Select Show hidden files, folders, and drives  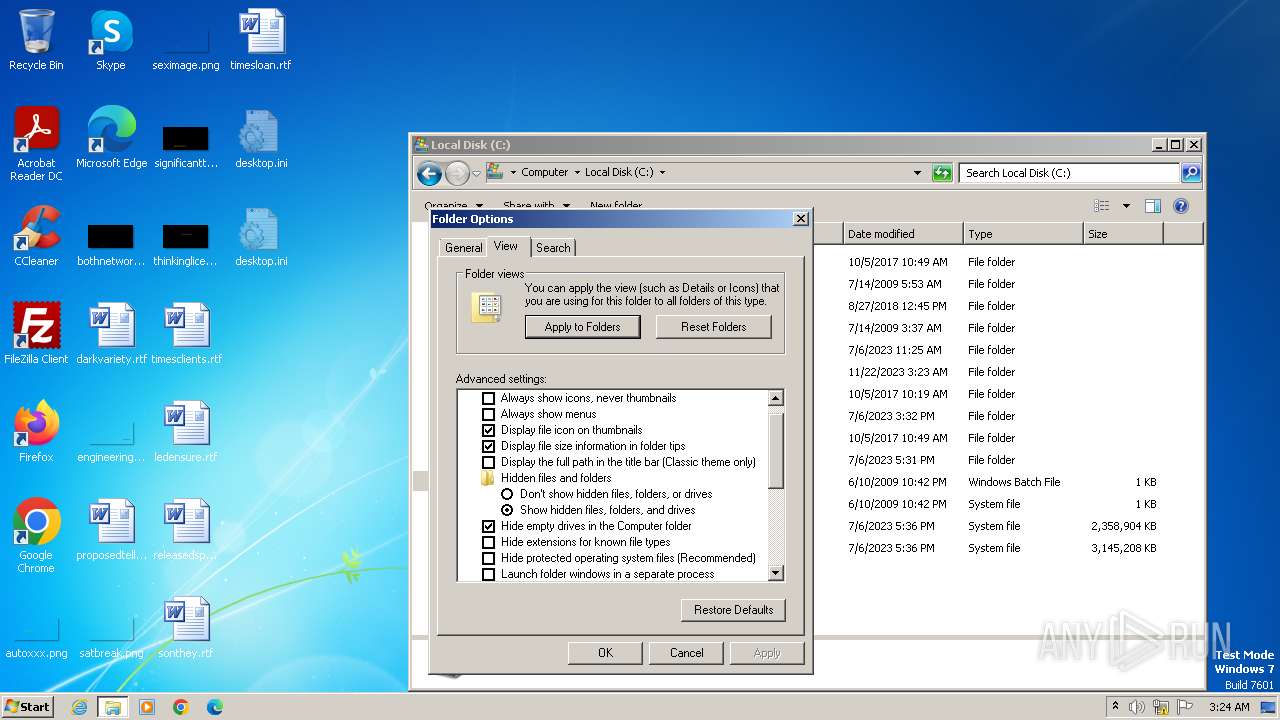pos(507,510)
